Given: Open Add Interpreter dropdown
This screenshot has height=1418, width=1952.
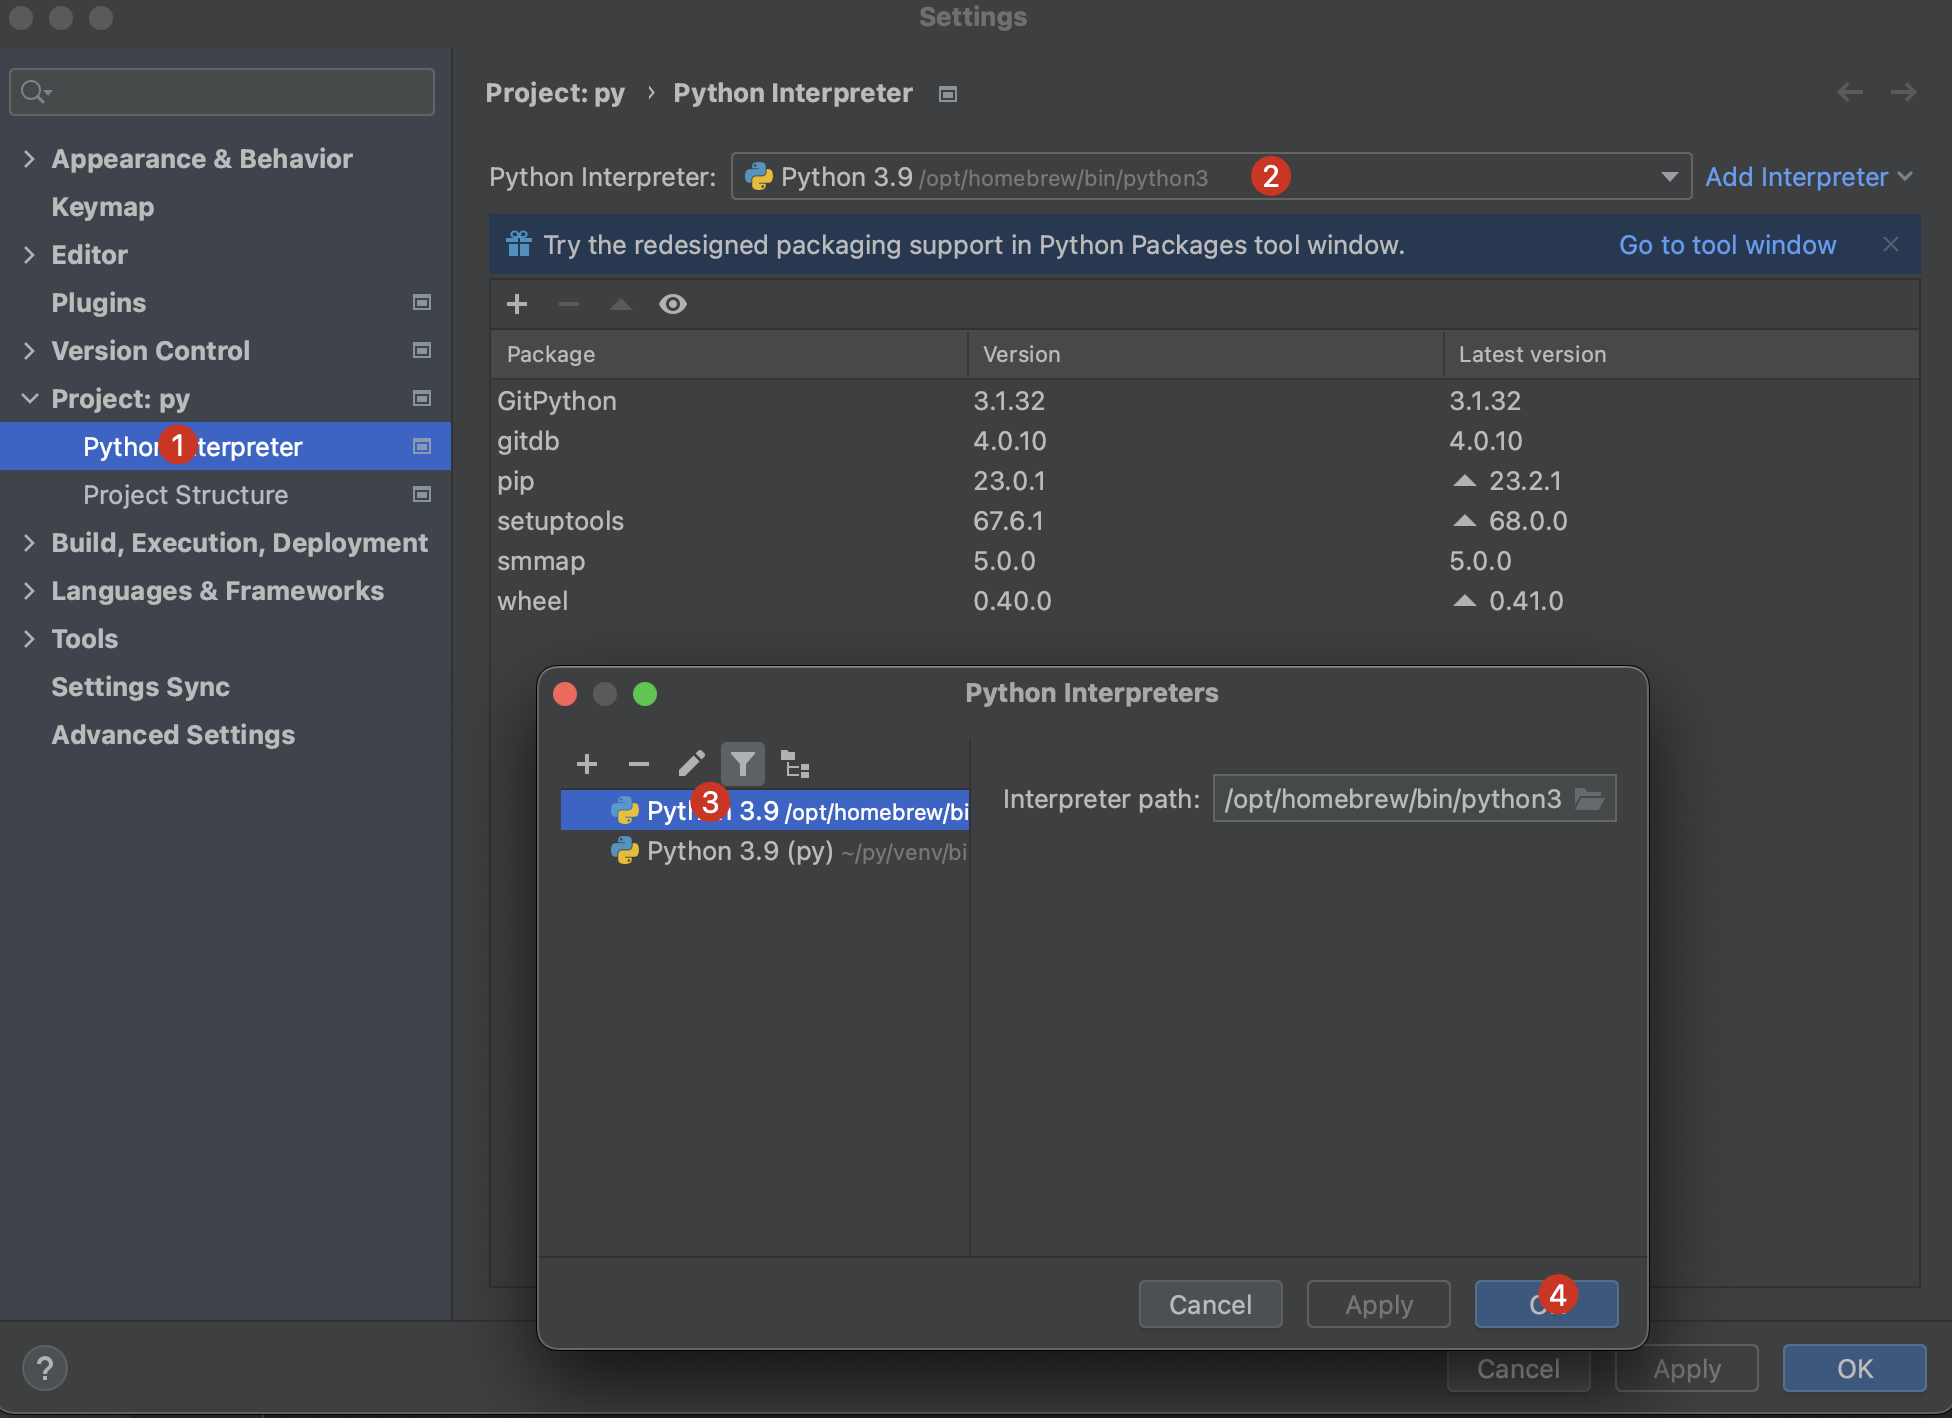Looking at the screenshot, I should pos(1808,177).
